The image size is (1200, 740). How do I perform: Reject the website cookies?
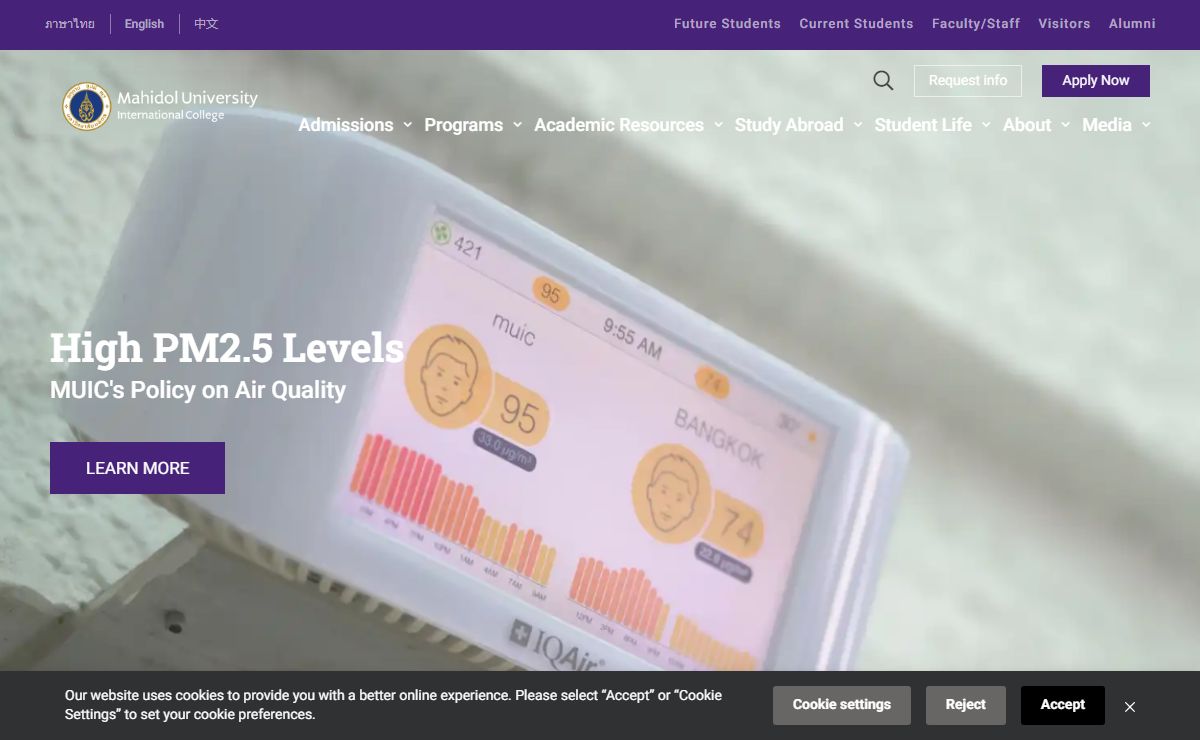point(966,705)
